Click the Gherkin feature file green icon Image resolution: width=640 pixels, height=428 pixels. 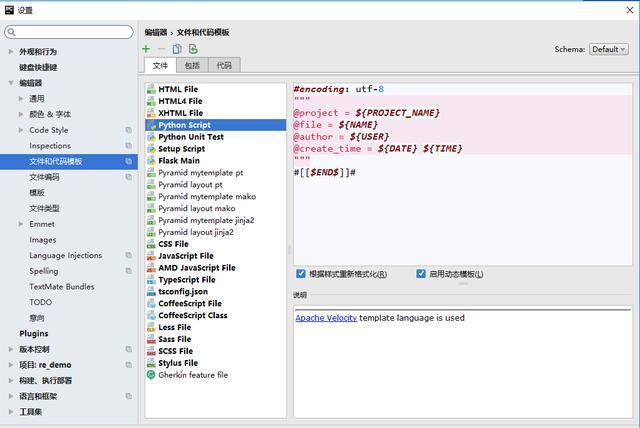151,375
